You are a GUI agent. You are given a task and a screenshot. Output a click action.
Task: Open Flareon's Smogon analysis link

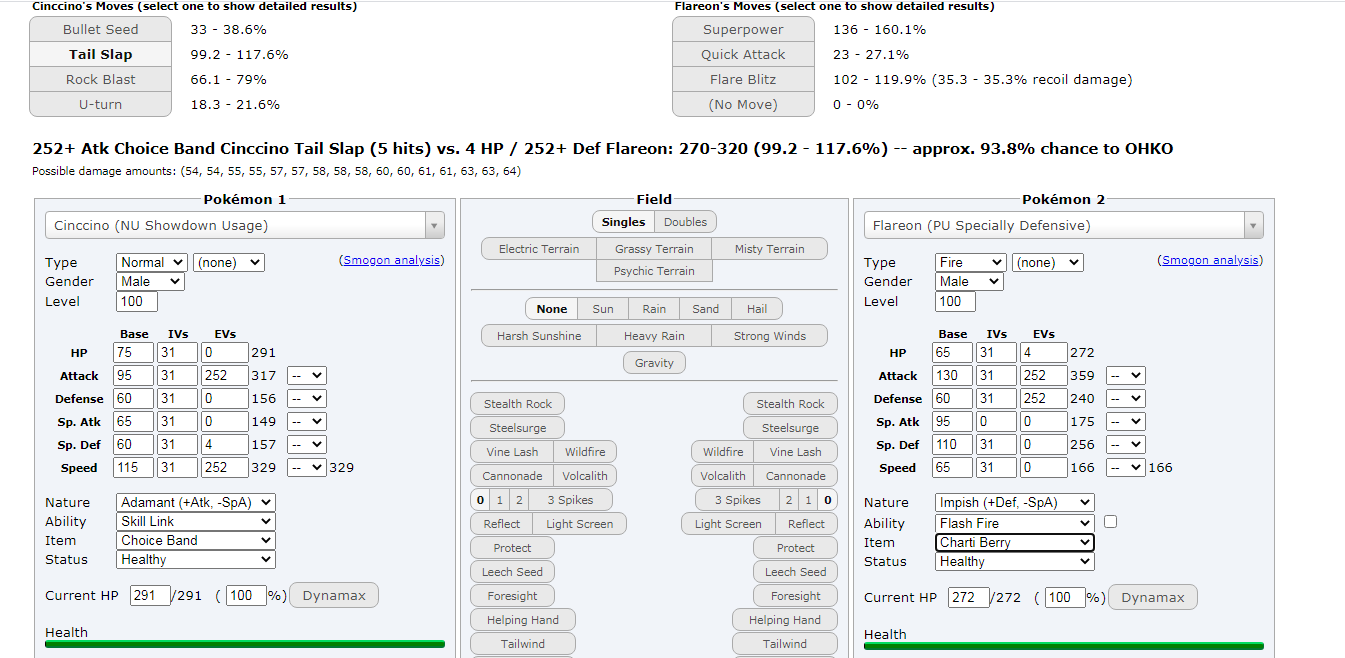pos(1212,260)
